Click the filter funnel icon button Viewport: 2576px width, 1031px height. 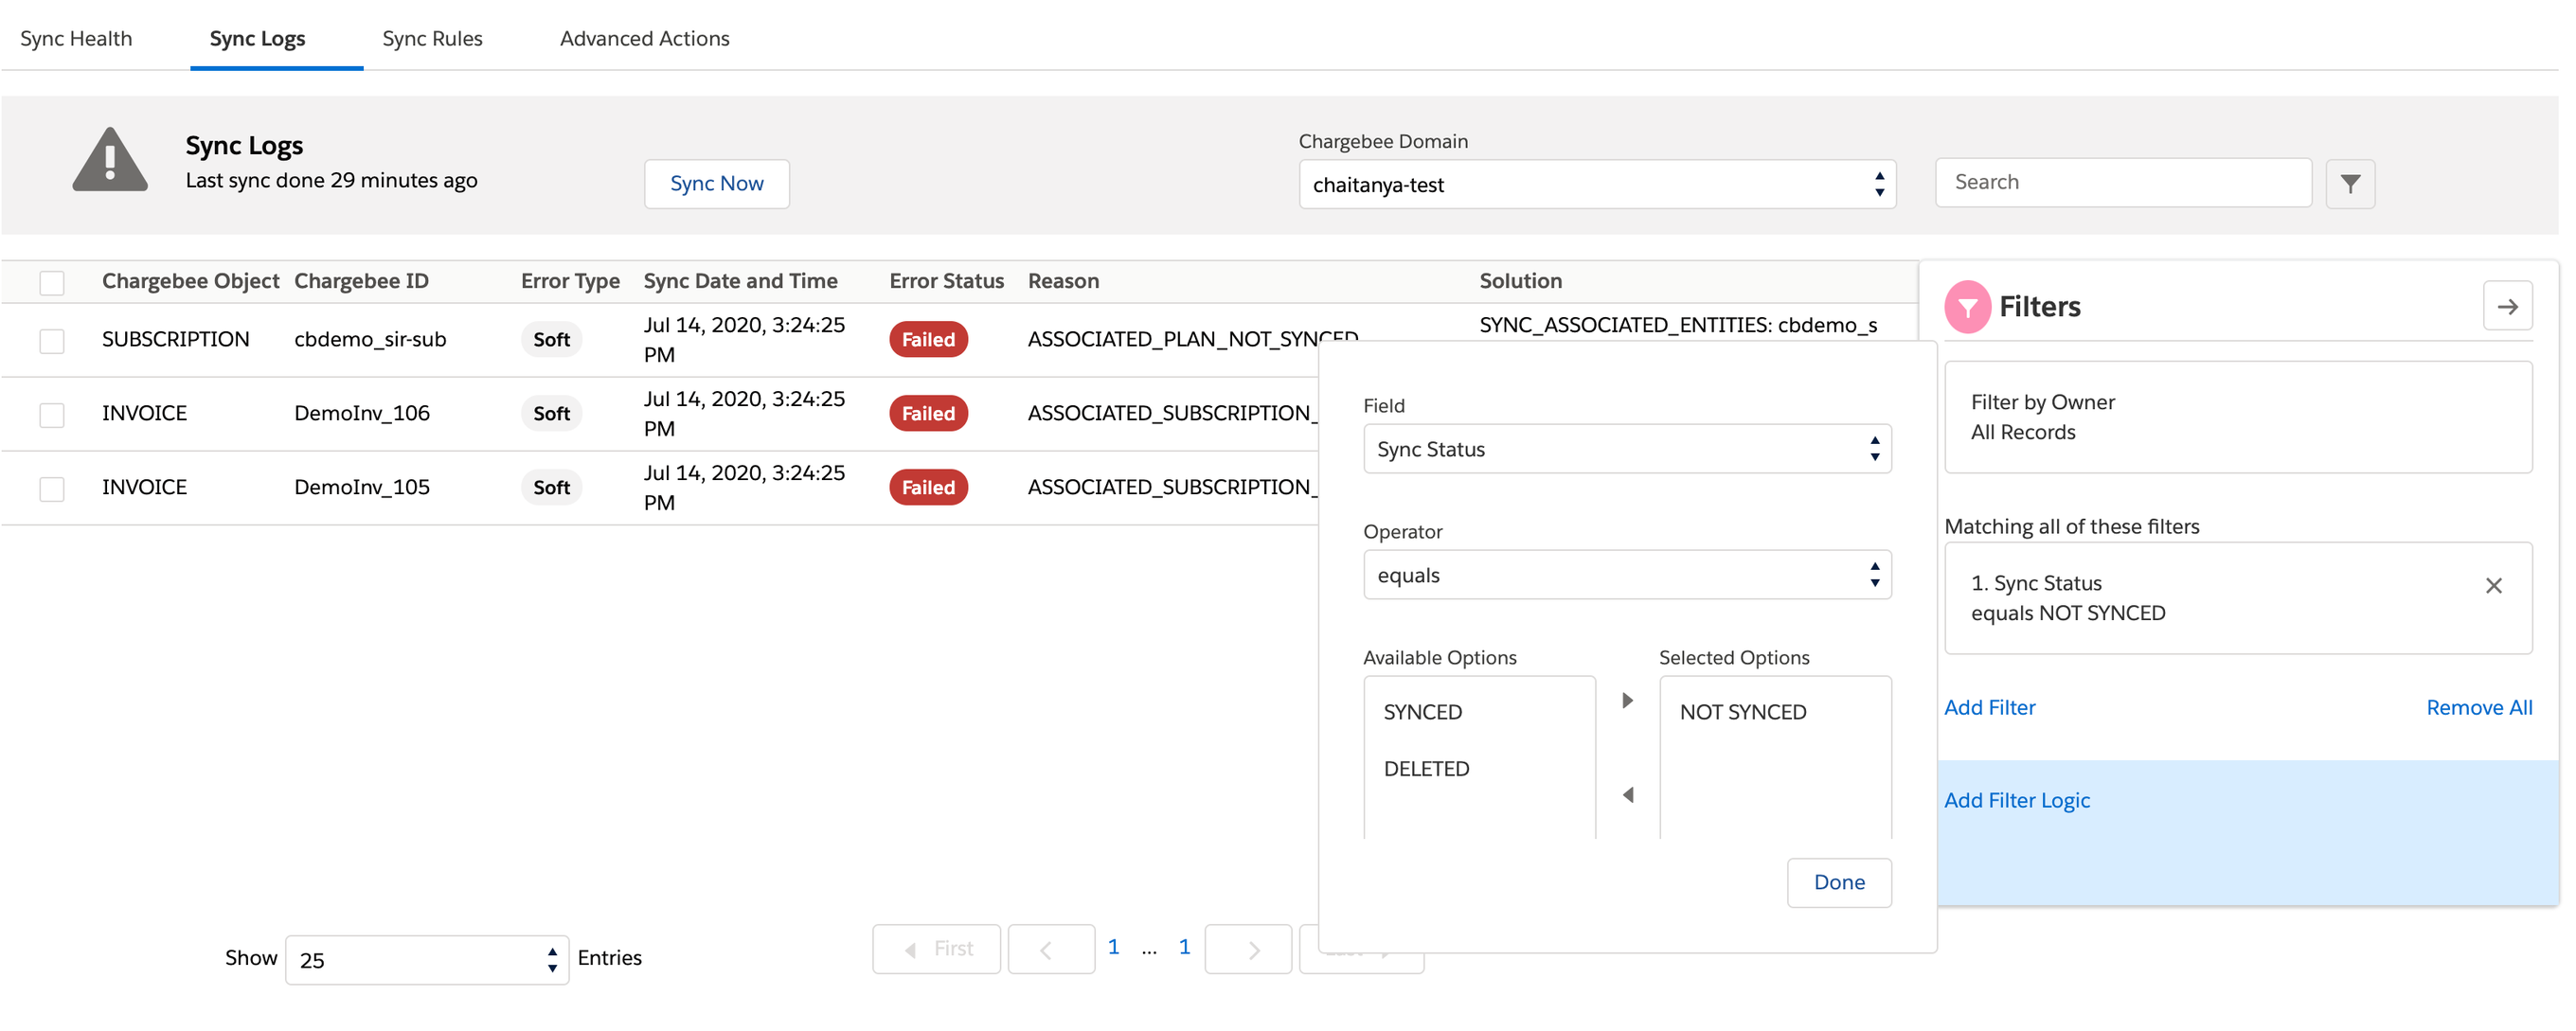(2349, 184)
